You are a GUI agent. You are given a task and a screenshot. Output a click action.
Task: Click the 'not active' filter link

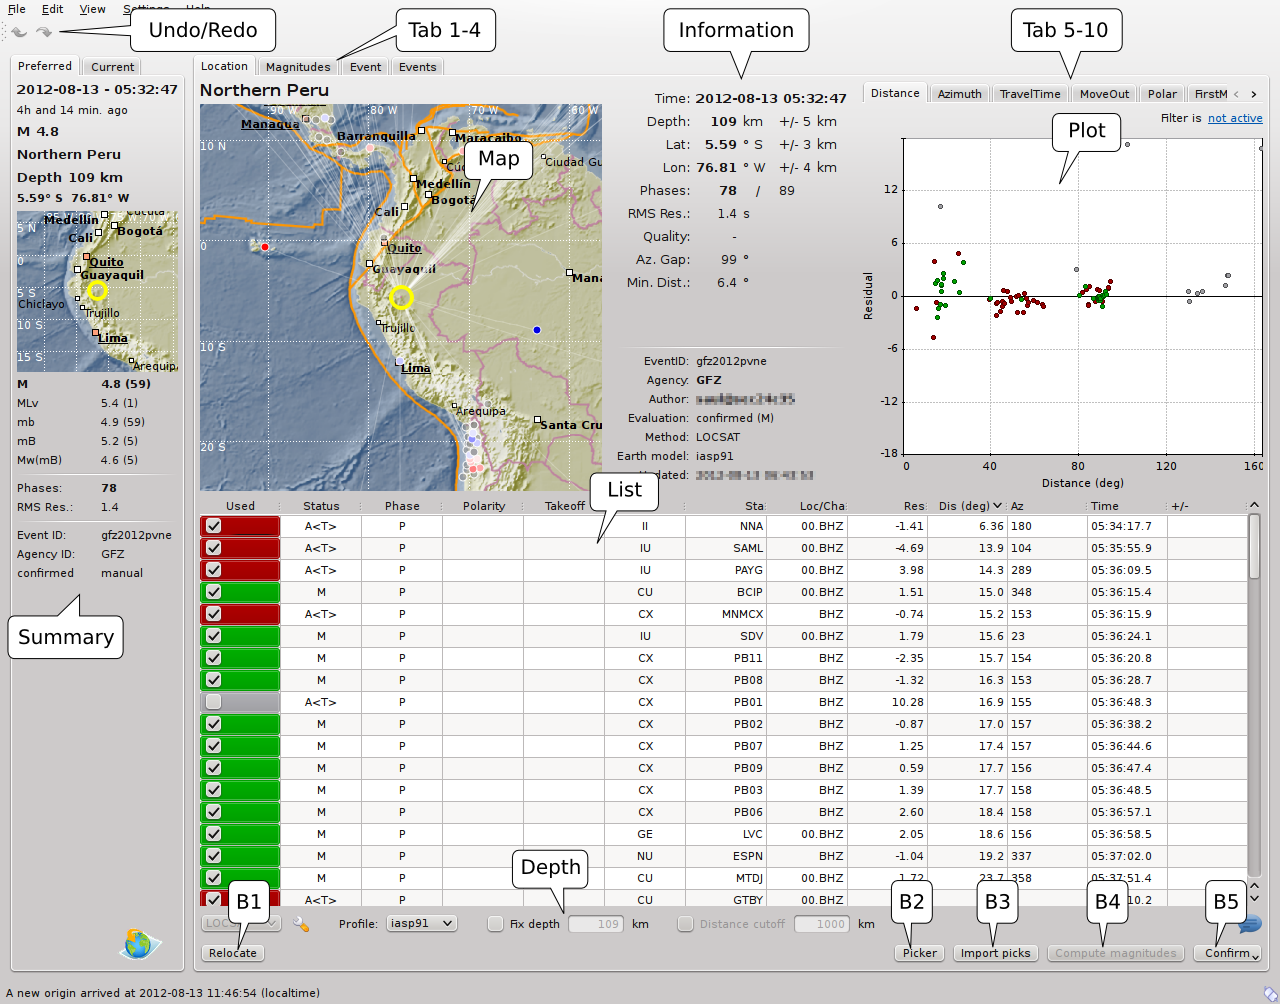[x=1235, y=118]
